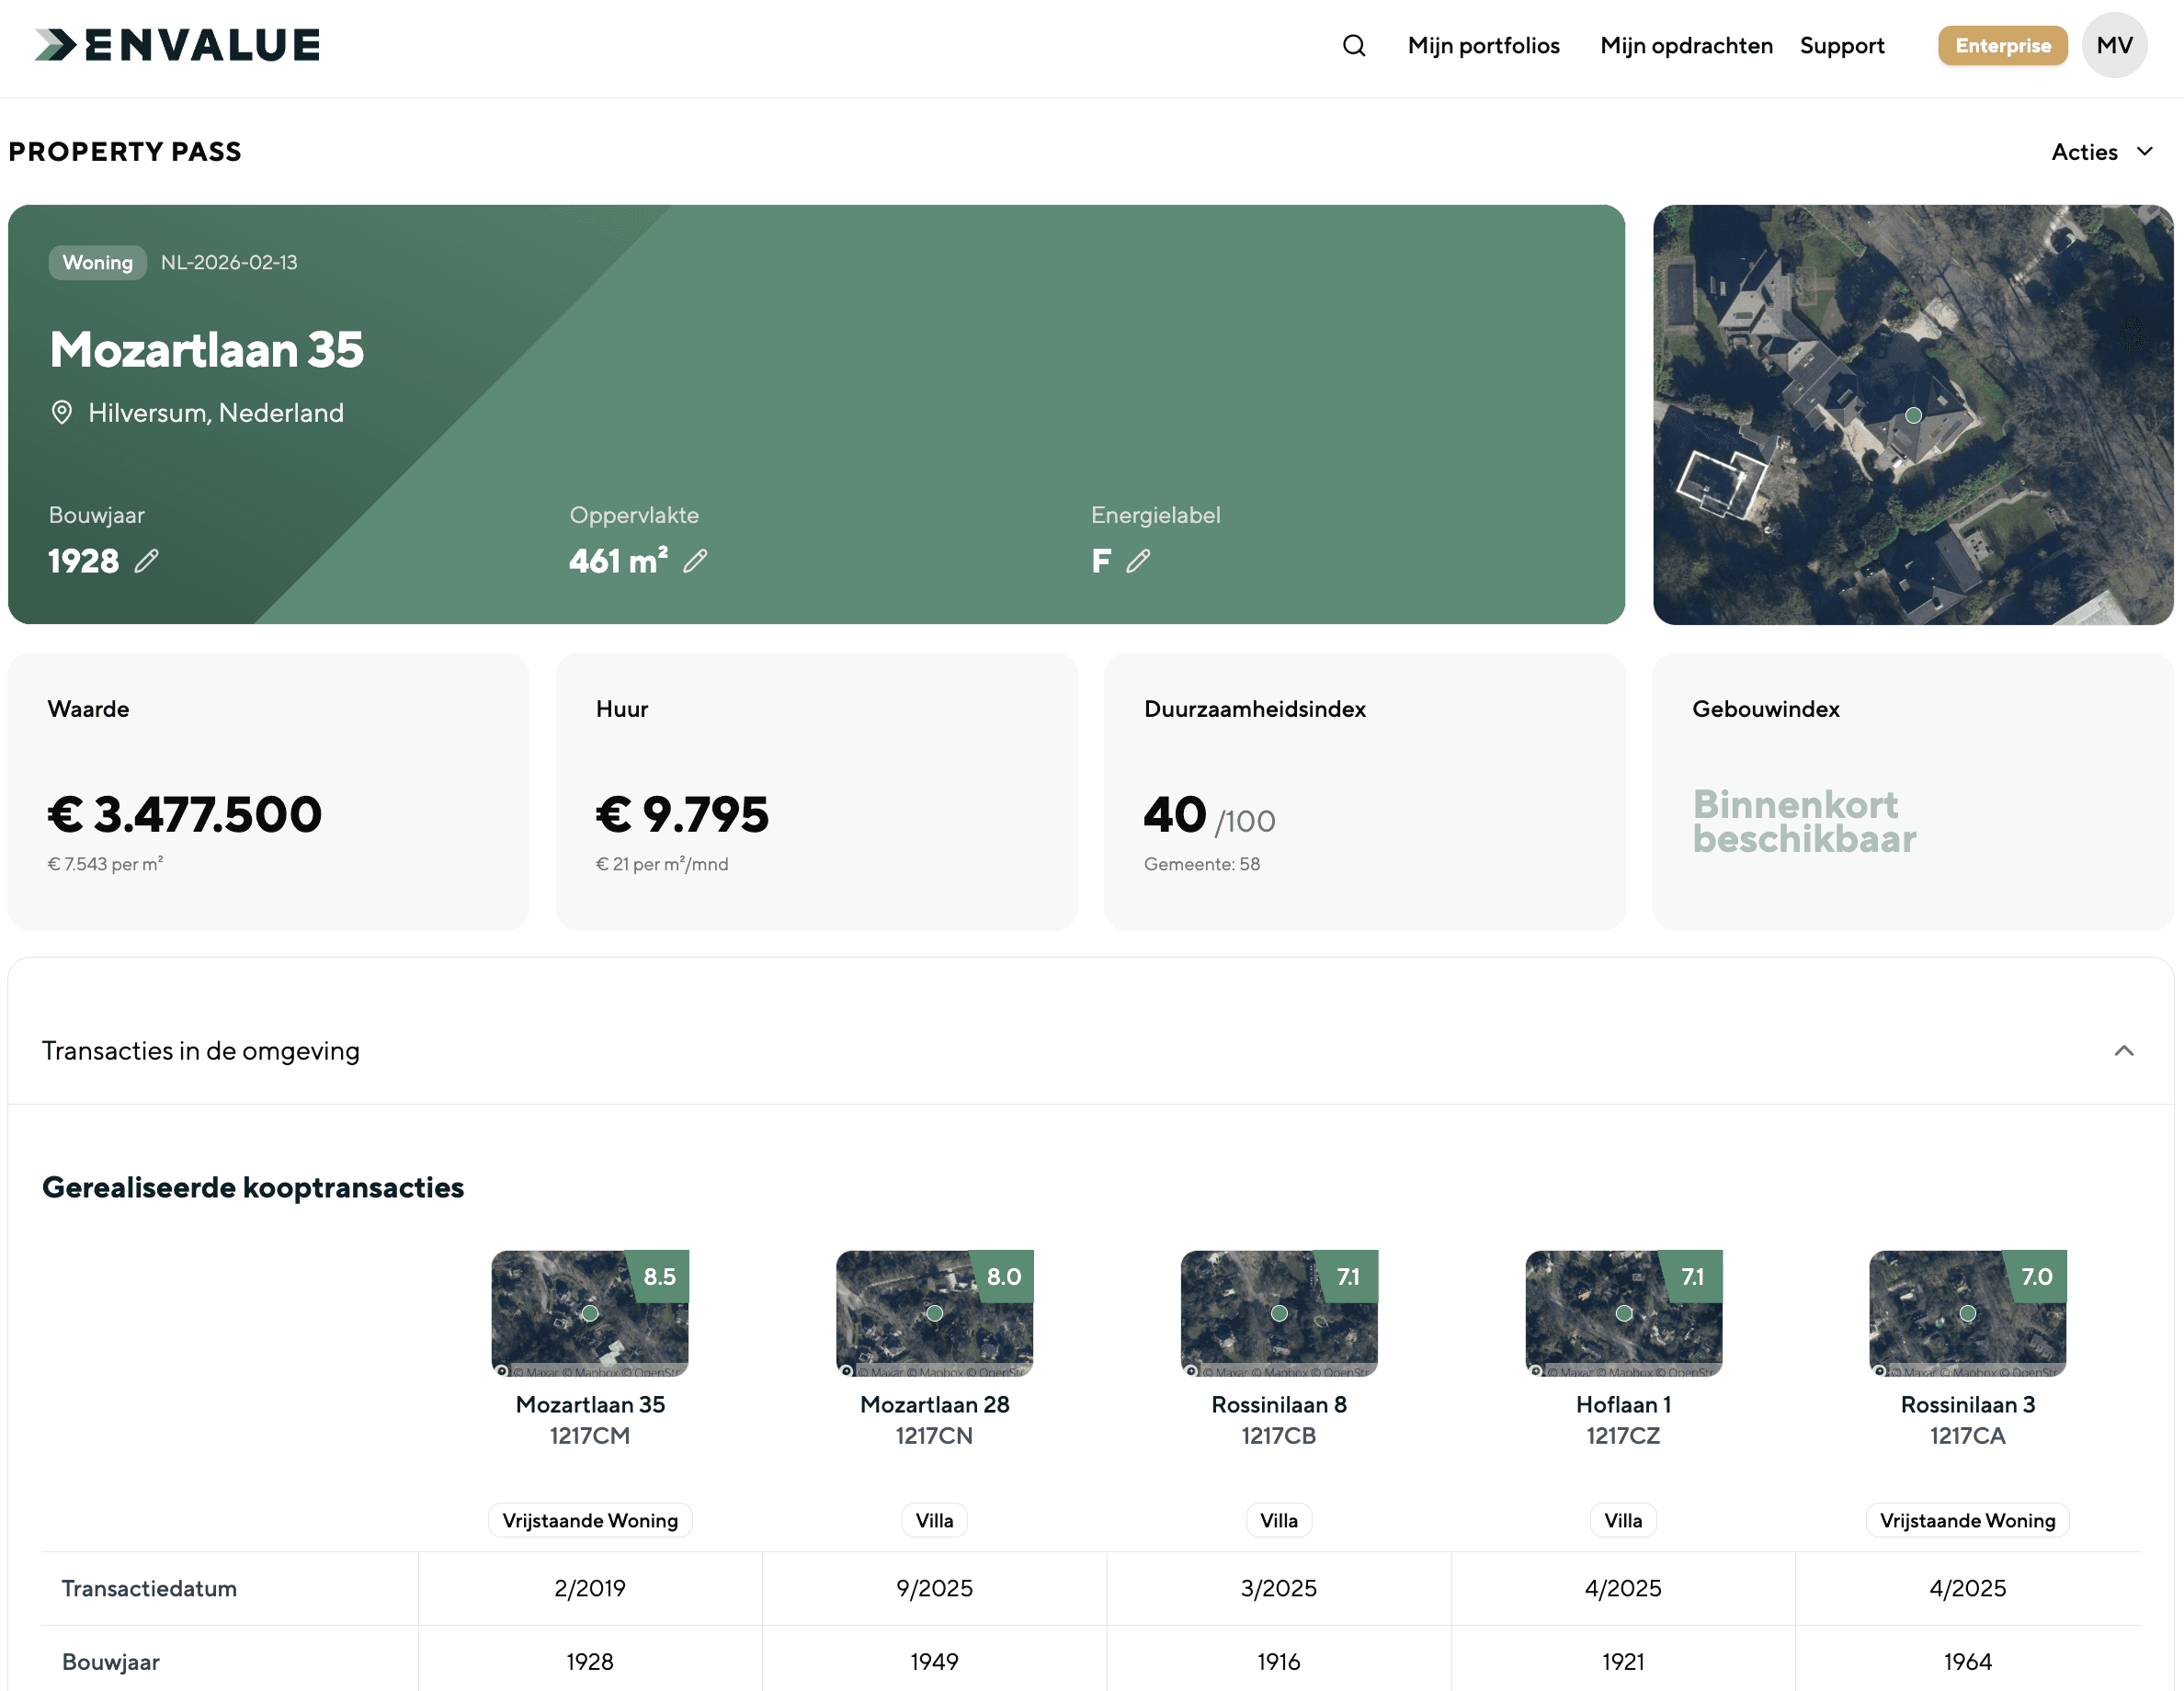Click the green score badge 8.5 on Mozartlaan 35
Image resolution: width=2184 pixels, height=1691 pixels.
(659, 1276)
